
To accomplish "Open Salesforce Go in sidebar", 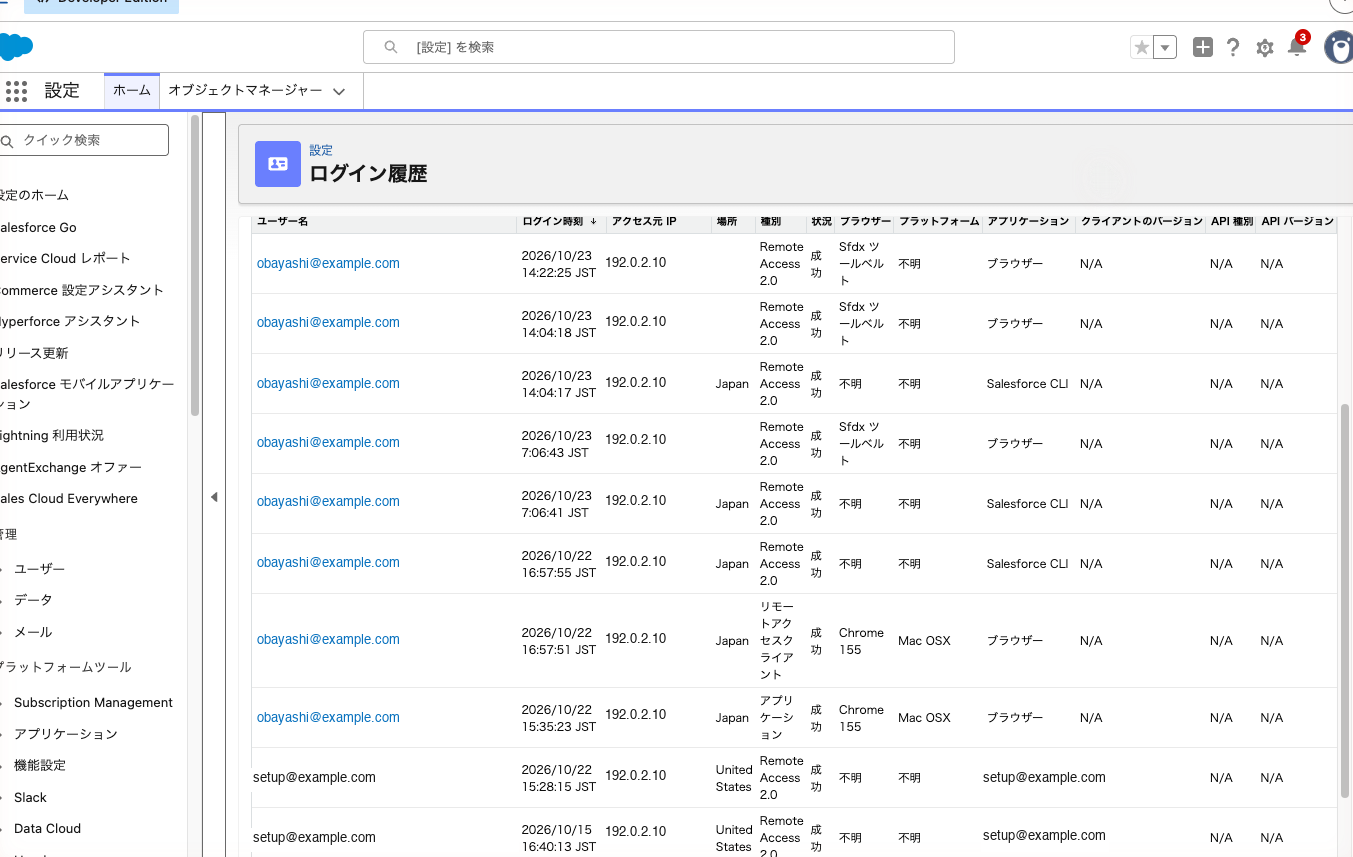I will 38,227.
